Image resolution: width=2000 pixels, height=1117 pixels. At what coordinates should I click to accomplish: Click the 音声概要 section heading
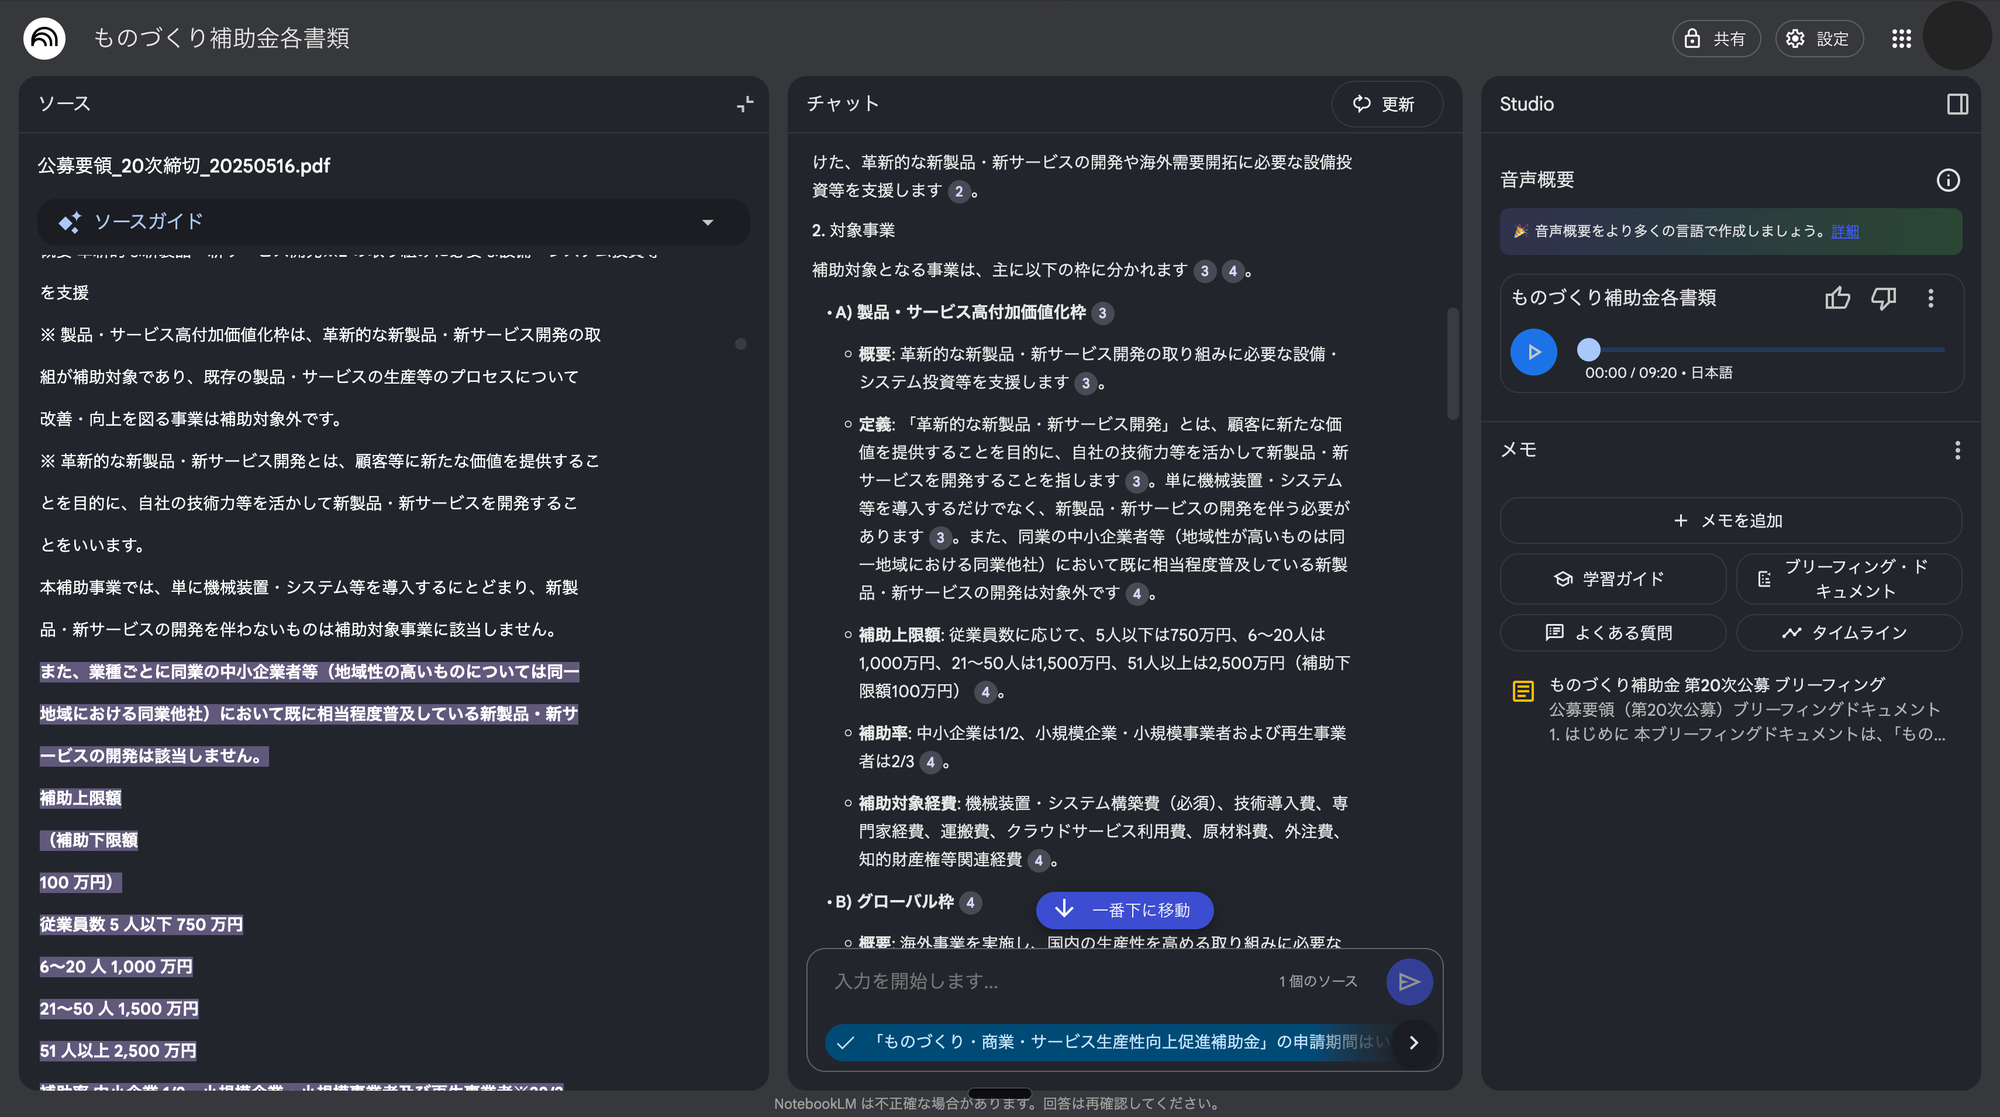tap(1537, 180)
